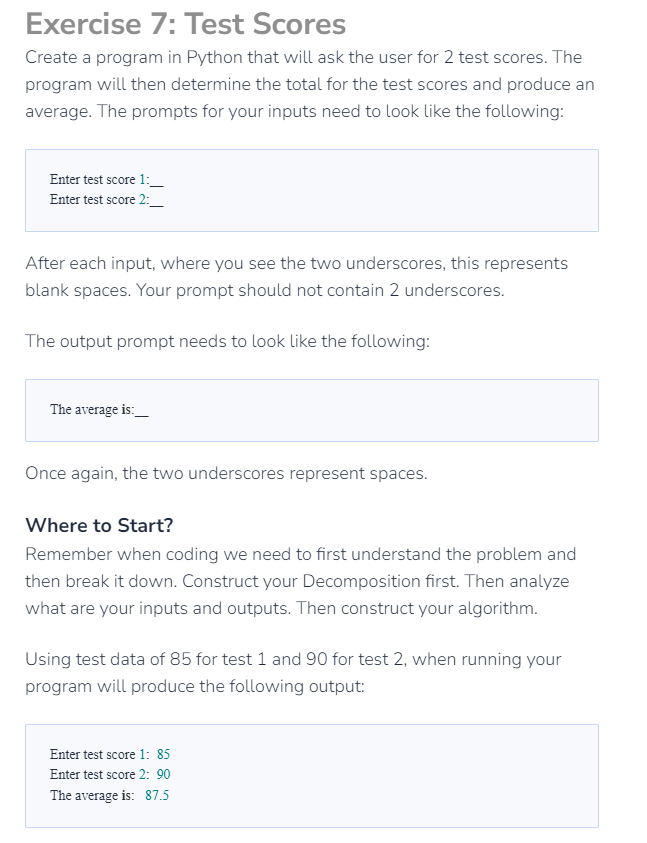Click "Enter test score 1:__" in first code box
The width and height of the screenshot is (647, 843).
point(106,180)
